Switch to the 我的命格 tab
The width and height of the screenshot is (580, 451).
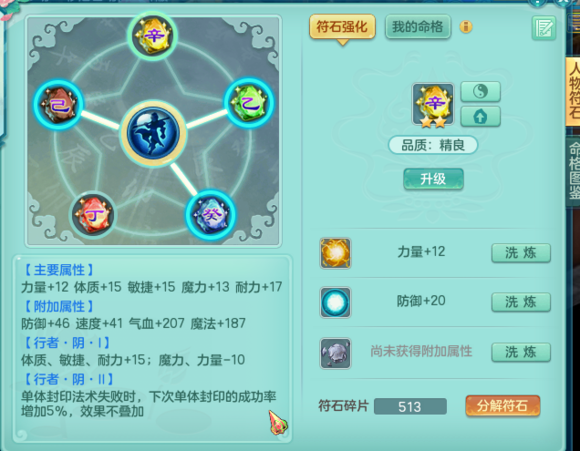tap(418, 27)
